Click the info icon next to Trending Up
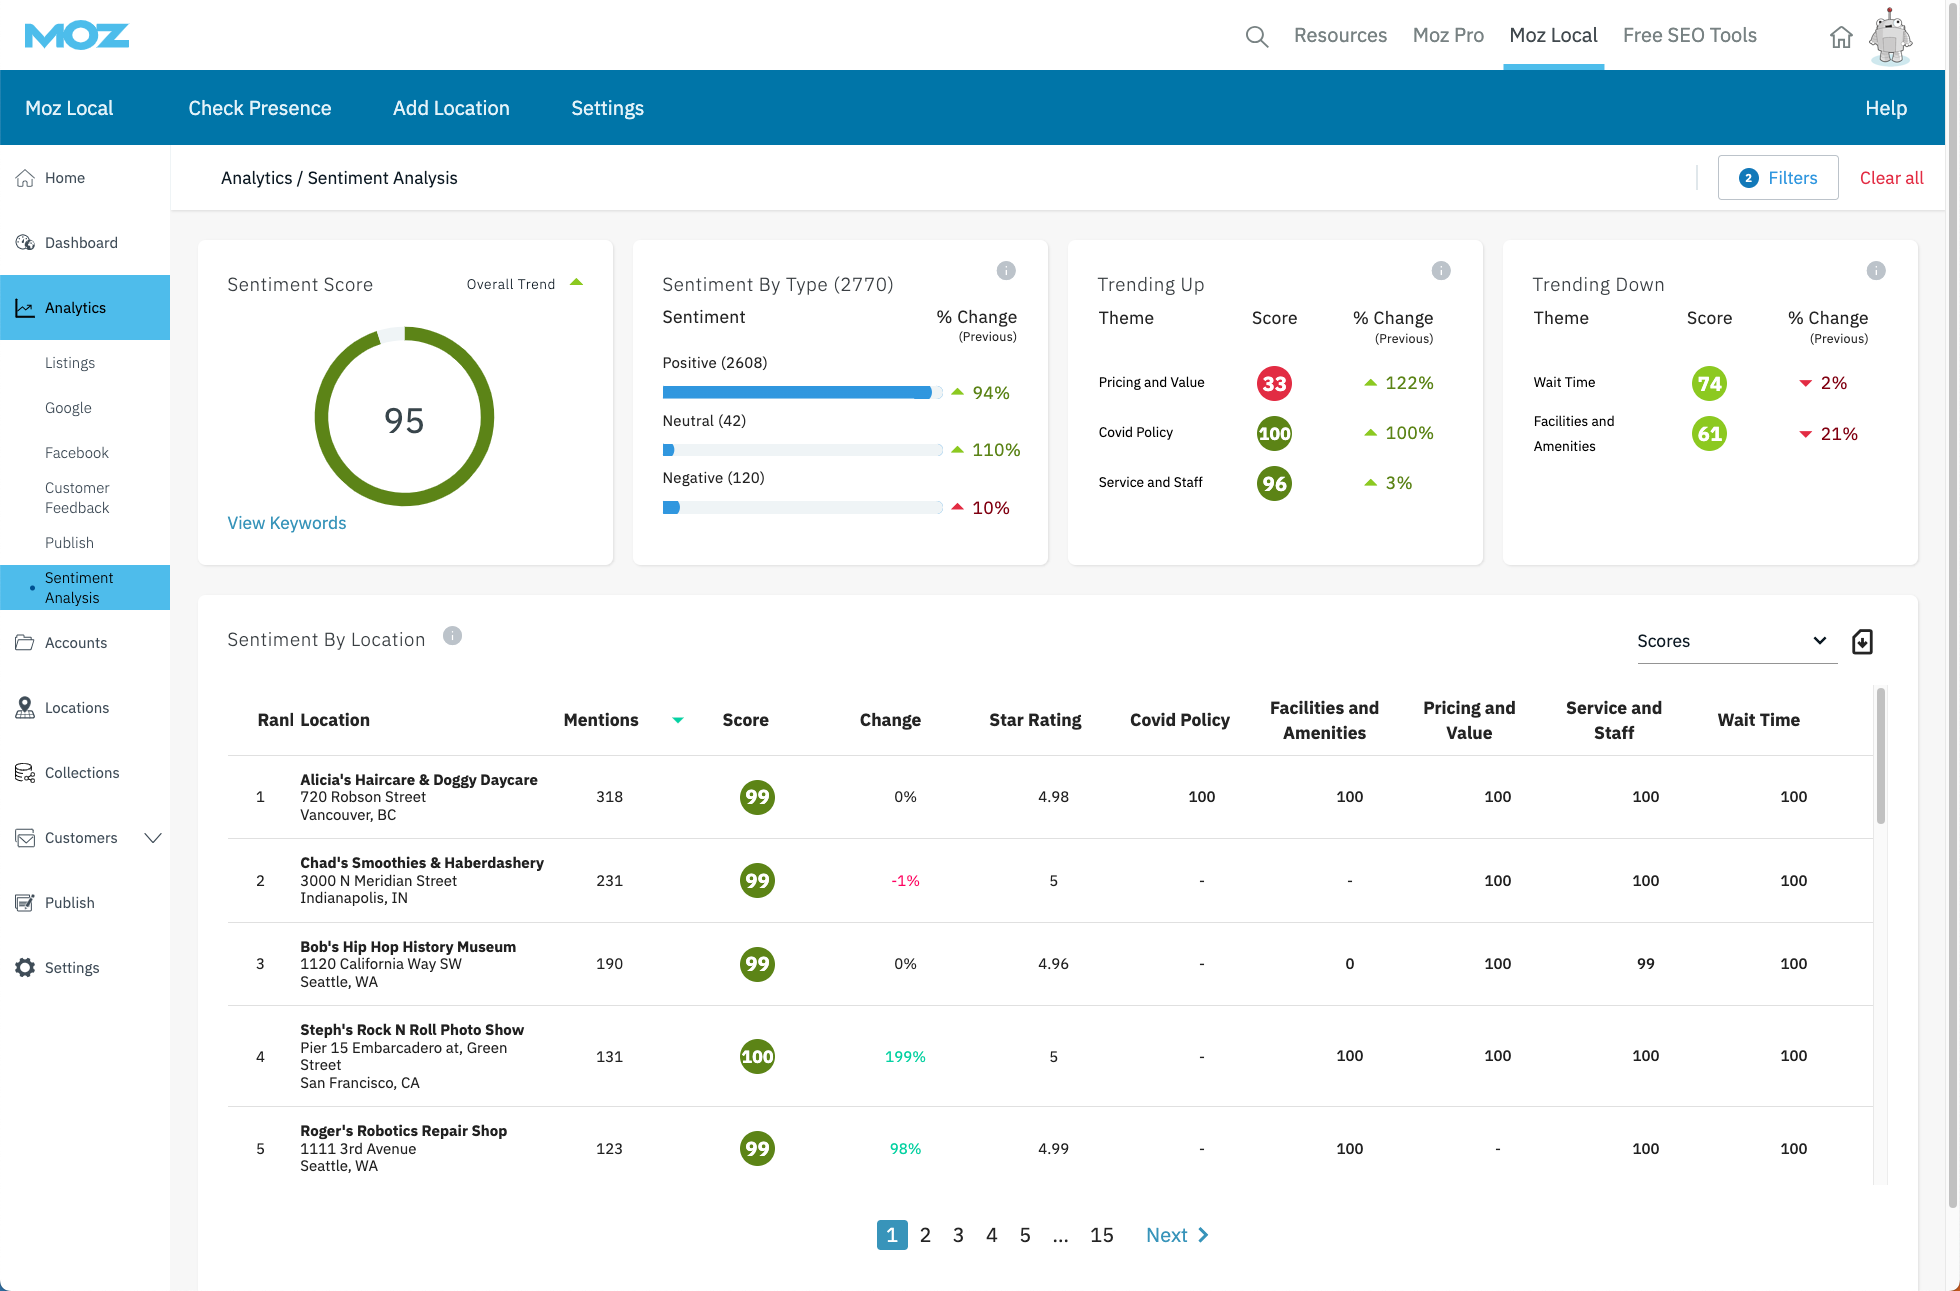 tap(1441, 270)
